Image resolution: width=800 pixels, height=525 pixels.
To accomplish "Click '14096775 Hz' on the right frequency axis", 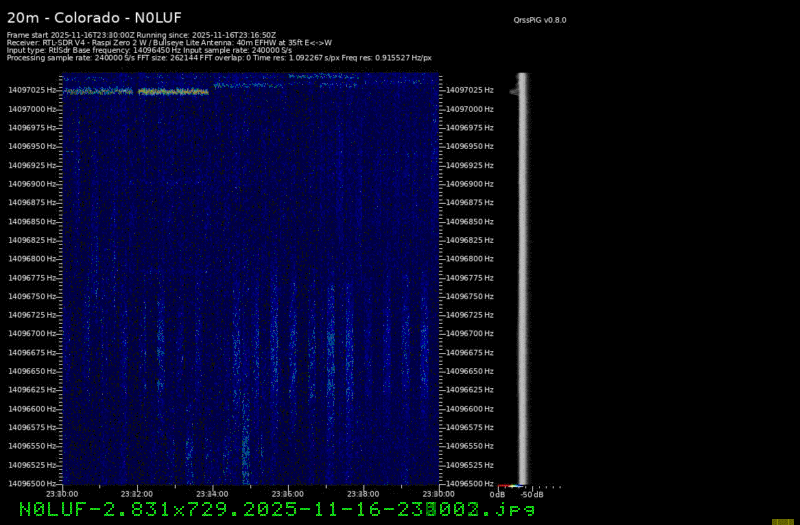I will [x=469, y=278].
